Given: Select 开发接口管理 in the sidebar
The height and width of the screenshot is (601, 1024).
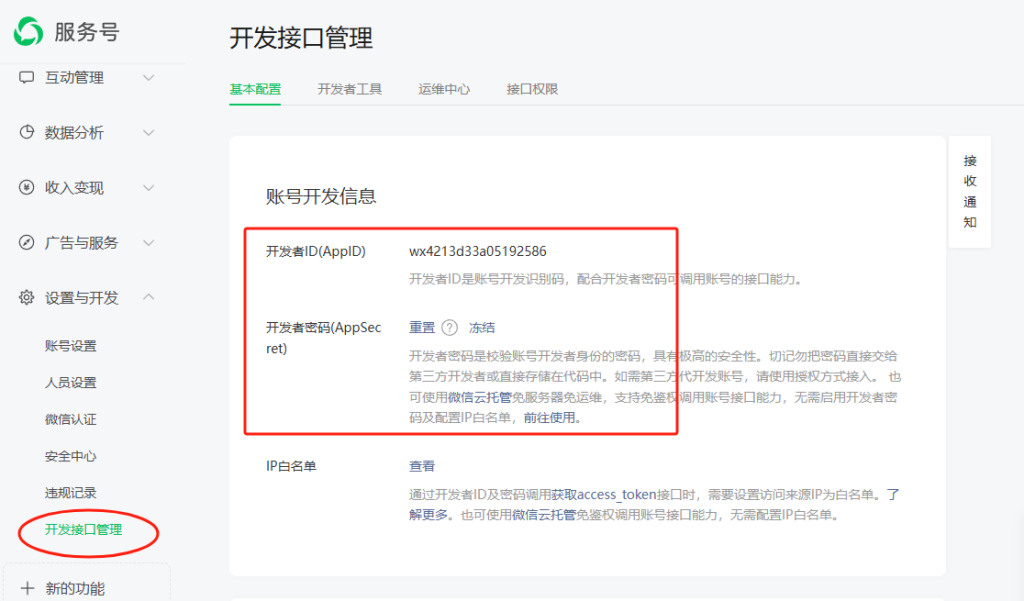Looking at the screenshot, I should tap(84, 529).
